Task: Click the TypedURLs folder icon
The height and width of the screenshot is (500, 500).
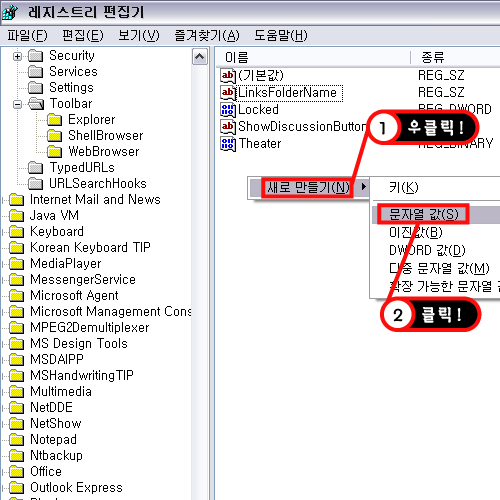Action: [36, 168]
